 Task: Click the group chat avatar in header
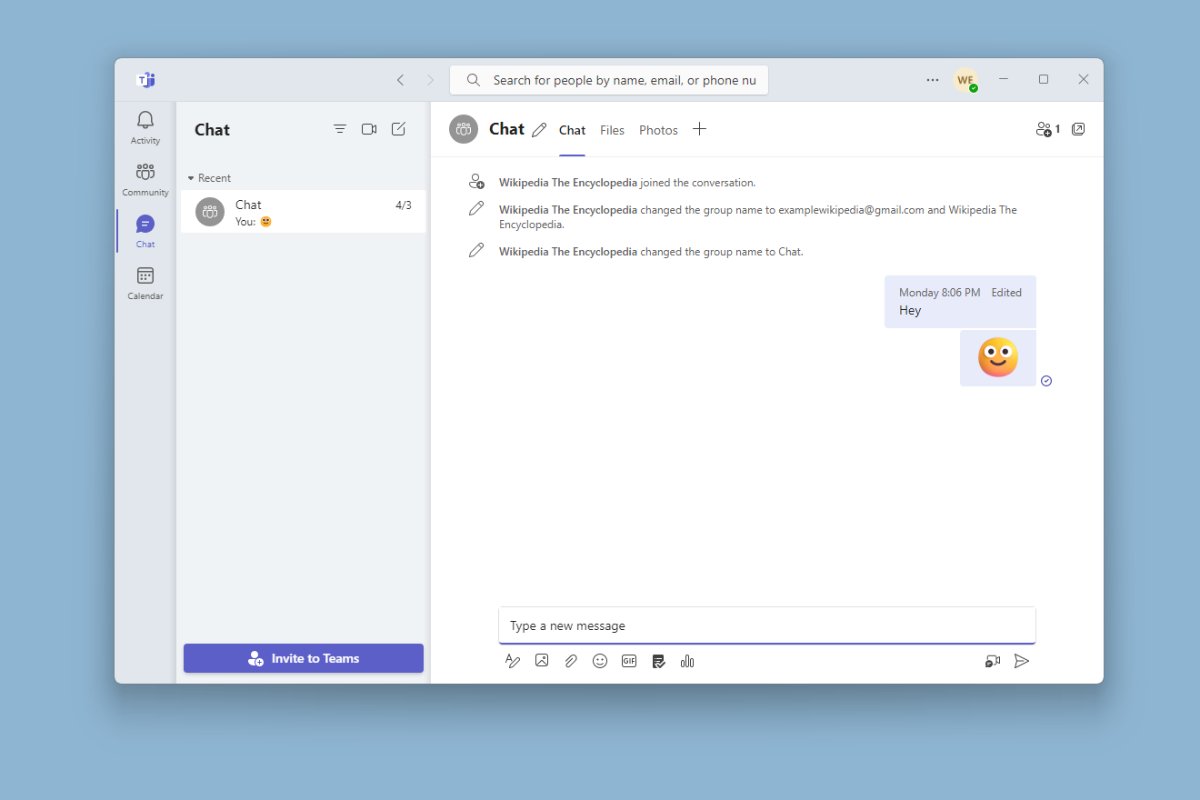[x=463, y=129]
